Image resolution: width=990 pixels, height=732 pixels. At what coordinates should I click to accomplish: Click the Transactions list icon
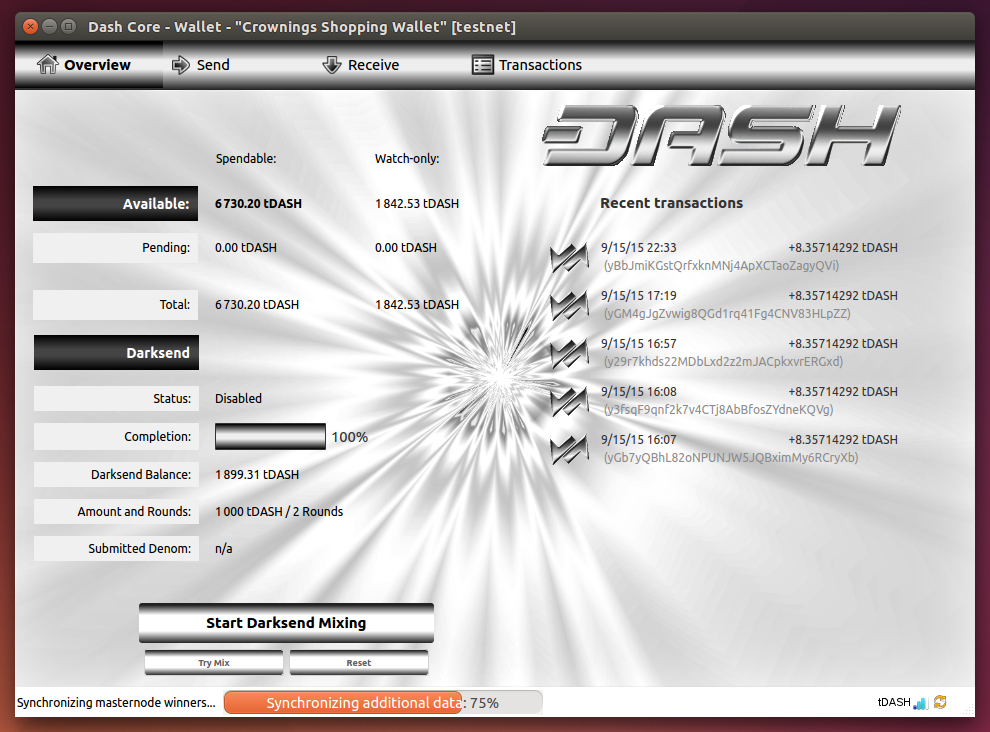point(482,65)
